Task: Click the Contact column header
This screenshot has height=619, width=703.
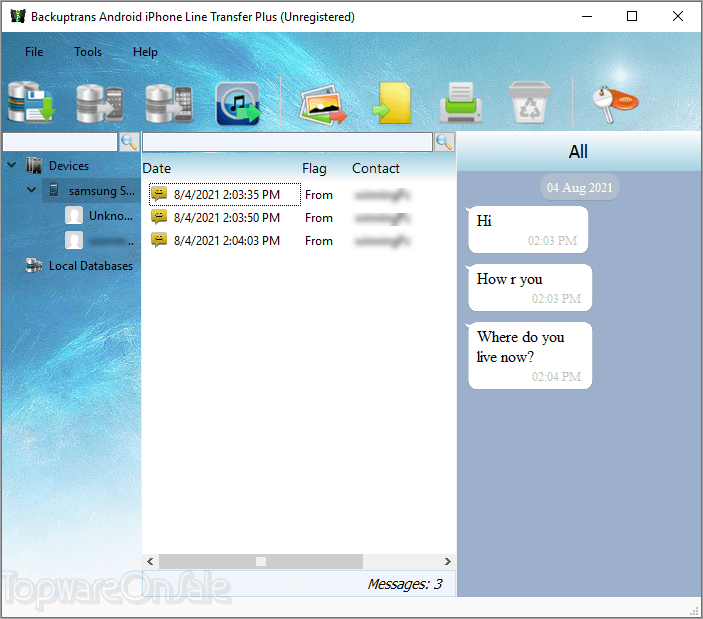Action: tap(376, 169)
